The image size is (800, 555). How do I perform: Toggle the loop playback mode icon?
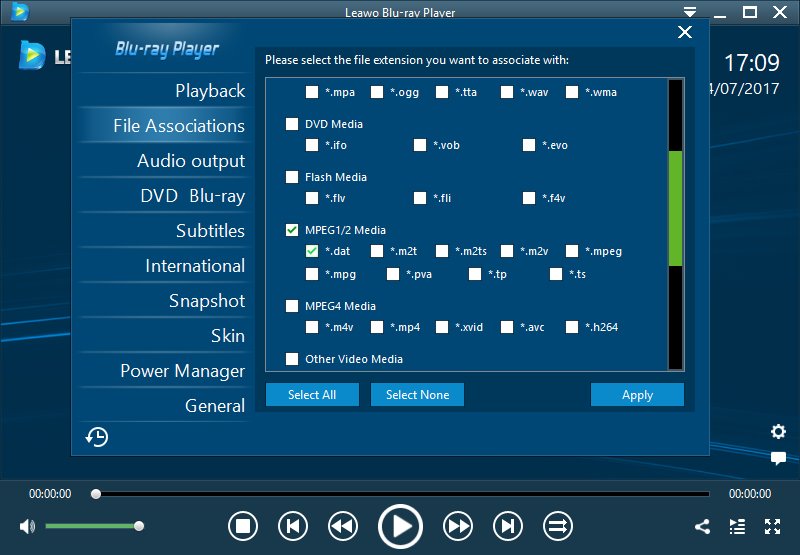(558, 526)
